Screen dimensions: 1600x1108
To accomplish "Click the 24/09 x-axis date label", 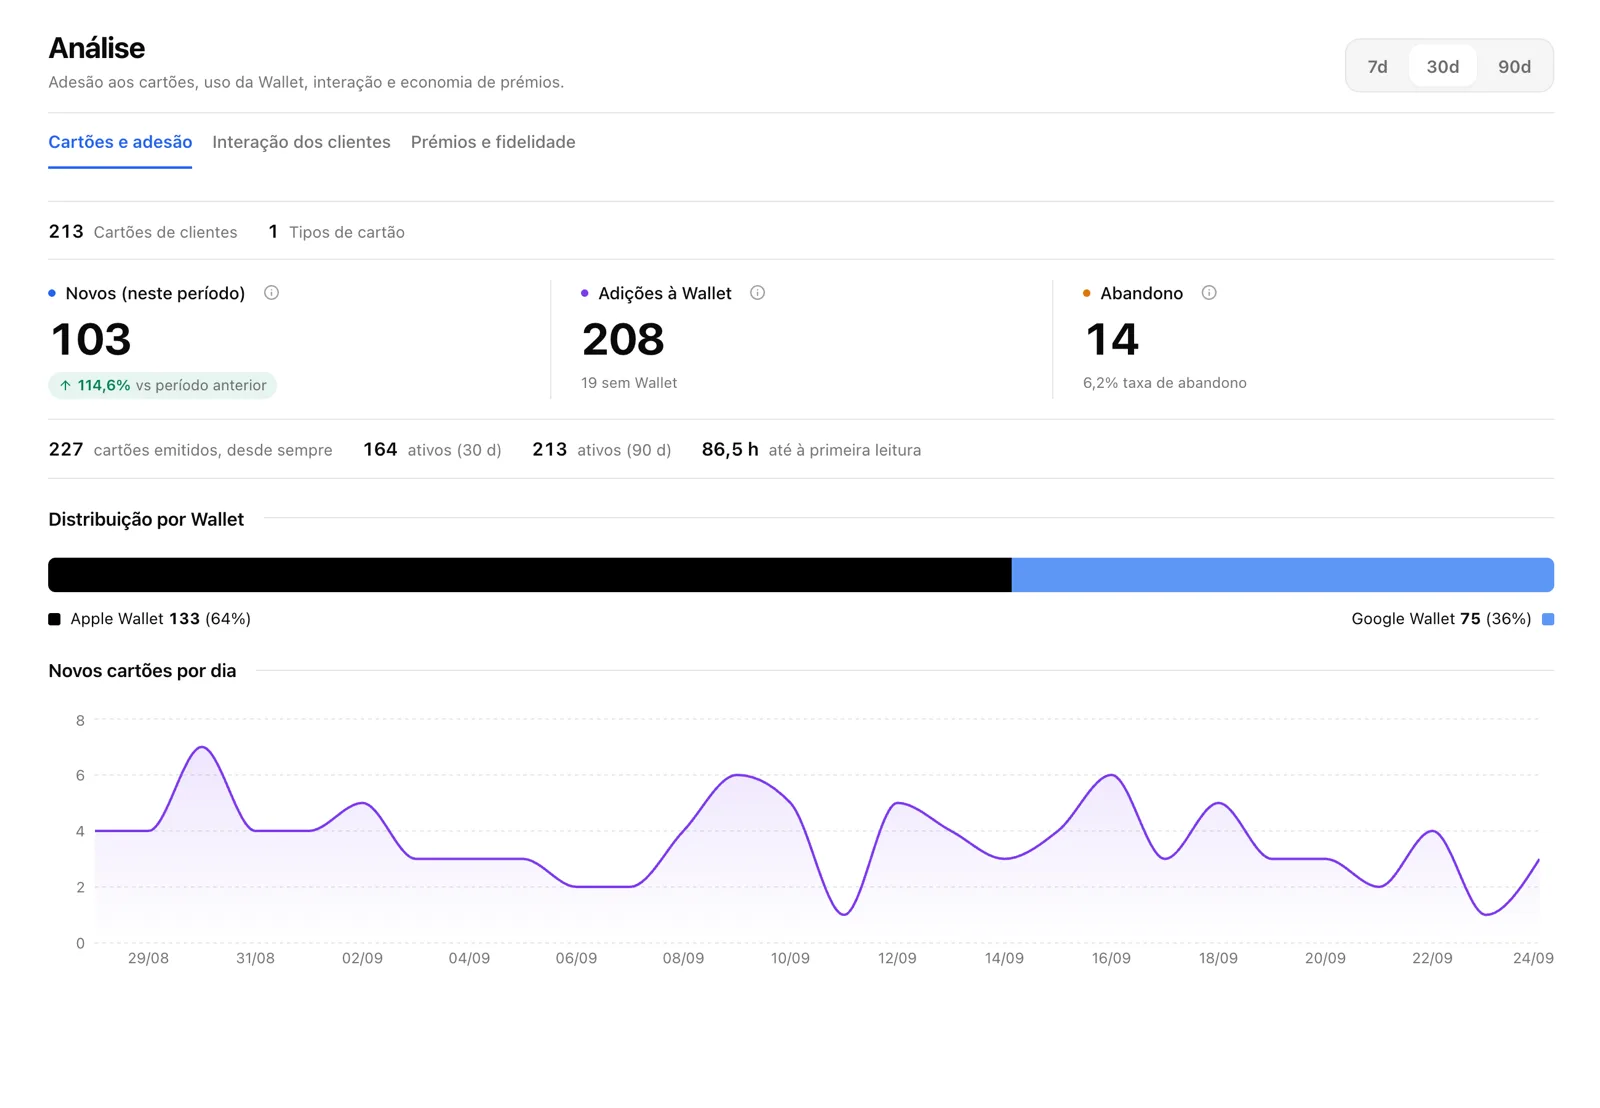I will click(x=1533, y=958).
